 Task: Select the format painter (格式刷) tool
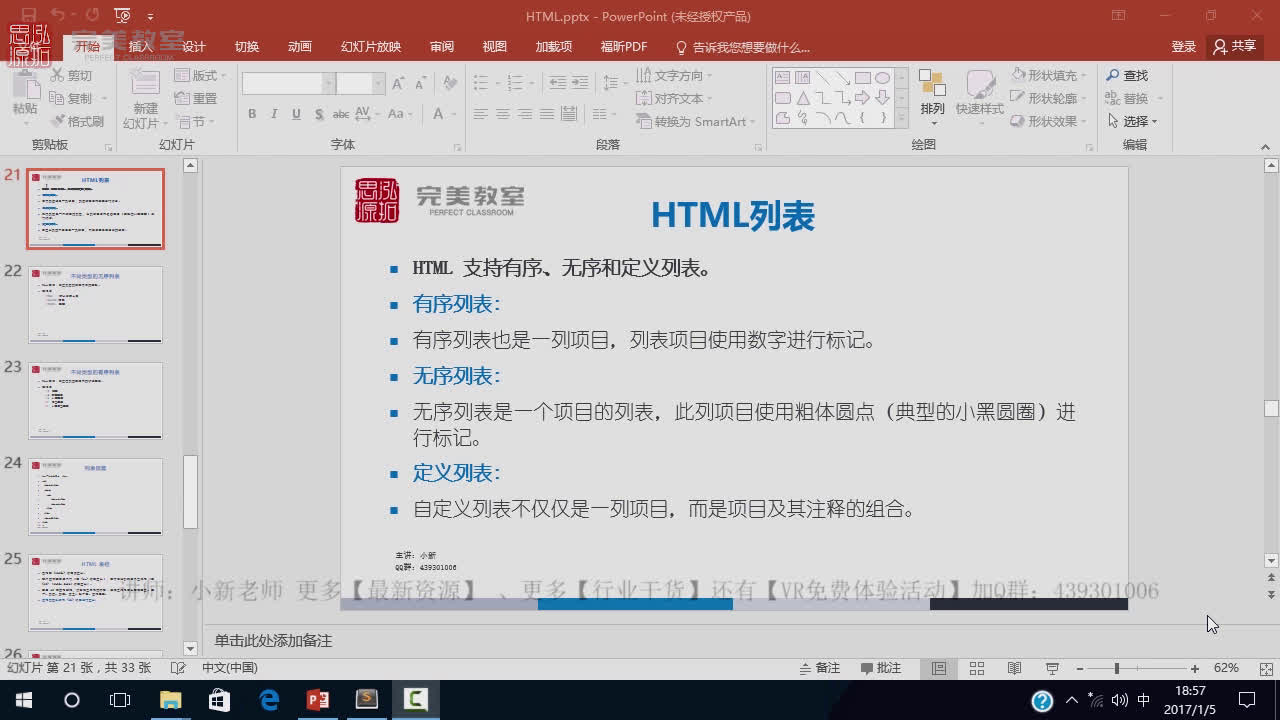[x=79, y=120]
